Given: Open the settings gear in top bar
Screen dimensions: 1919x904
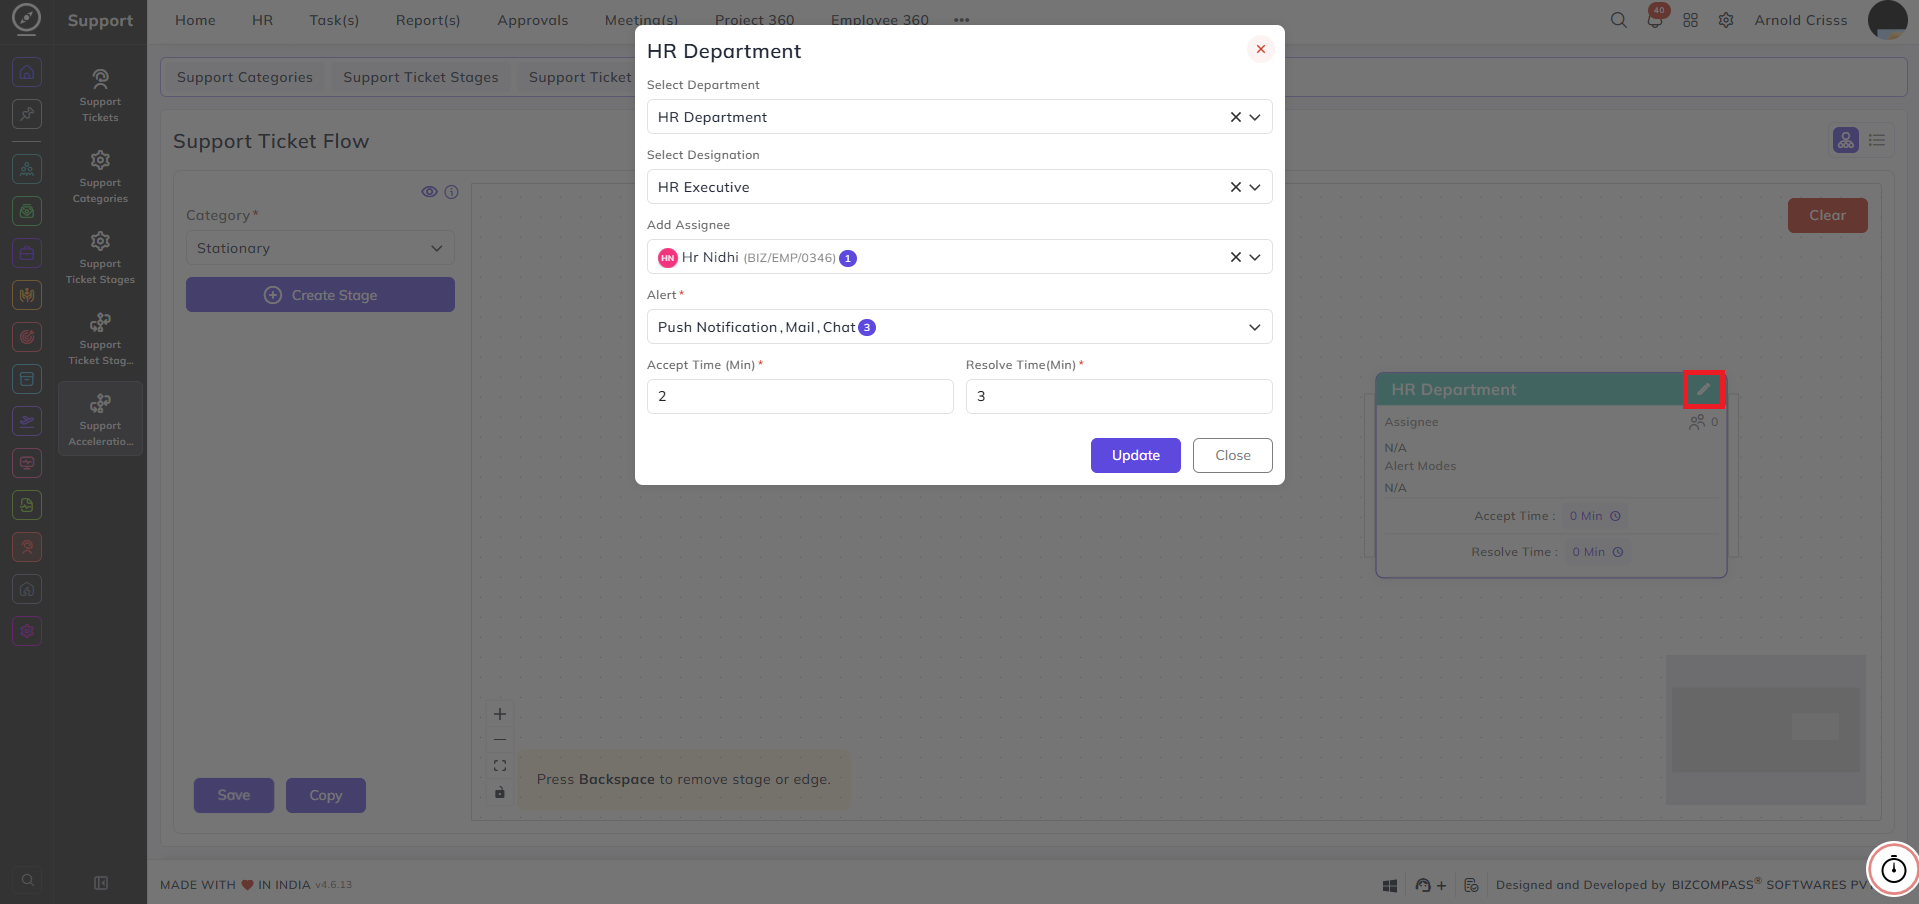Looking at the screenshot, I should pyautogui.click(x=1726, y=20).
